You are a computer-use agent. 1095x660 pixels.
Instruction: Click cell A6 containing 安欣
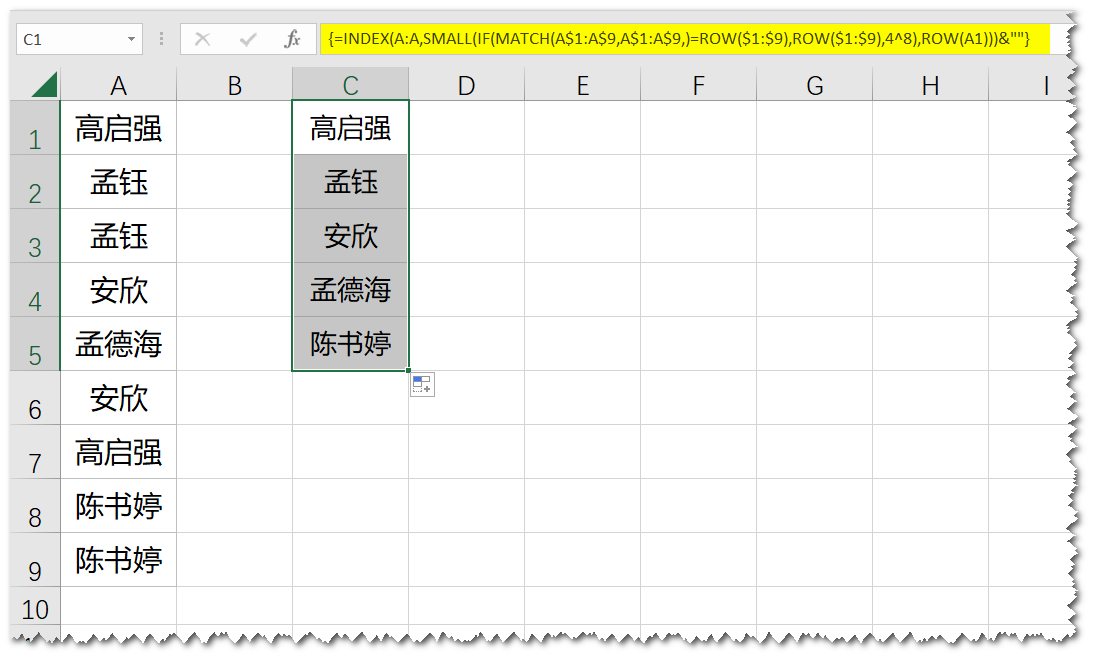pyautogui.click(x=118, y=397)
